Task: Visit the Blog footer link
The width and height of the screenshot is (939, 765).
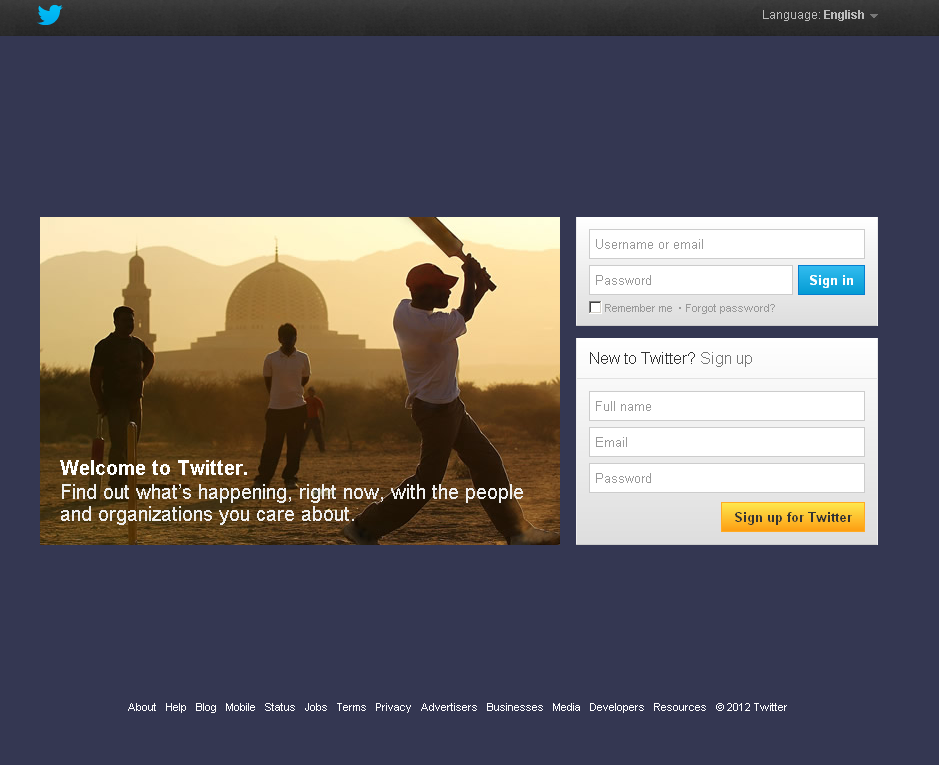Action: [x=205, y=707]
